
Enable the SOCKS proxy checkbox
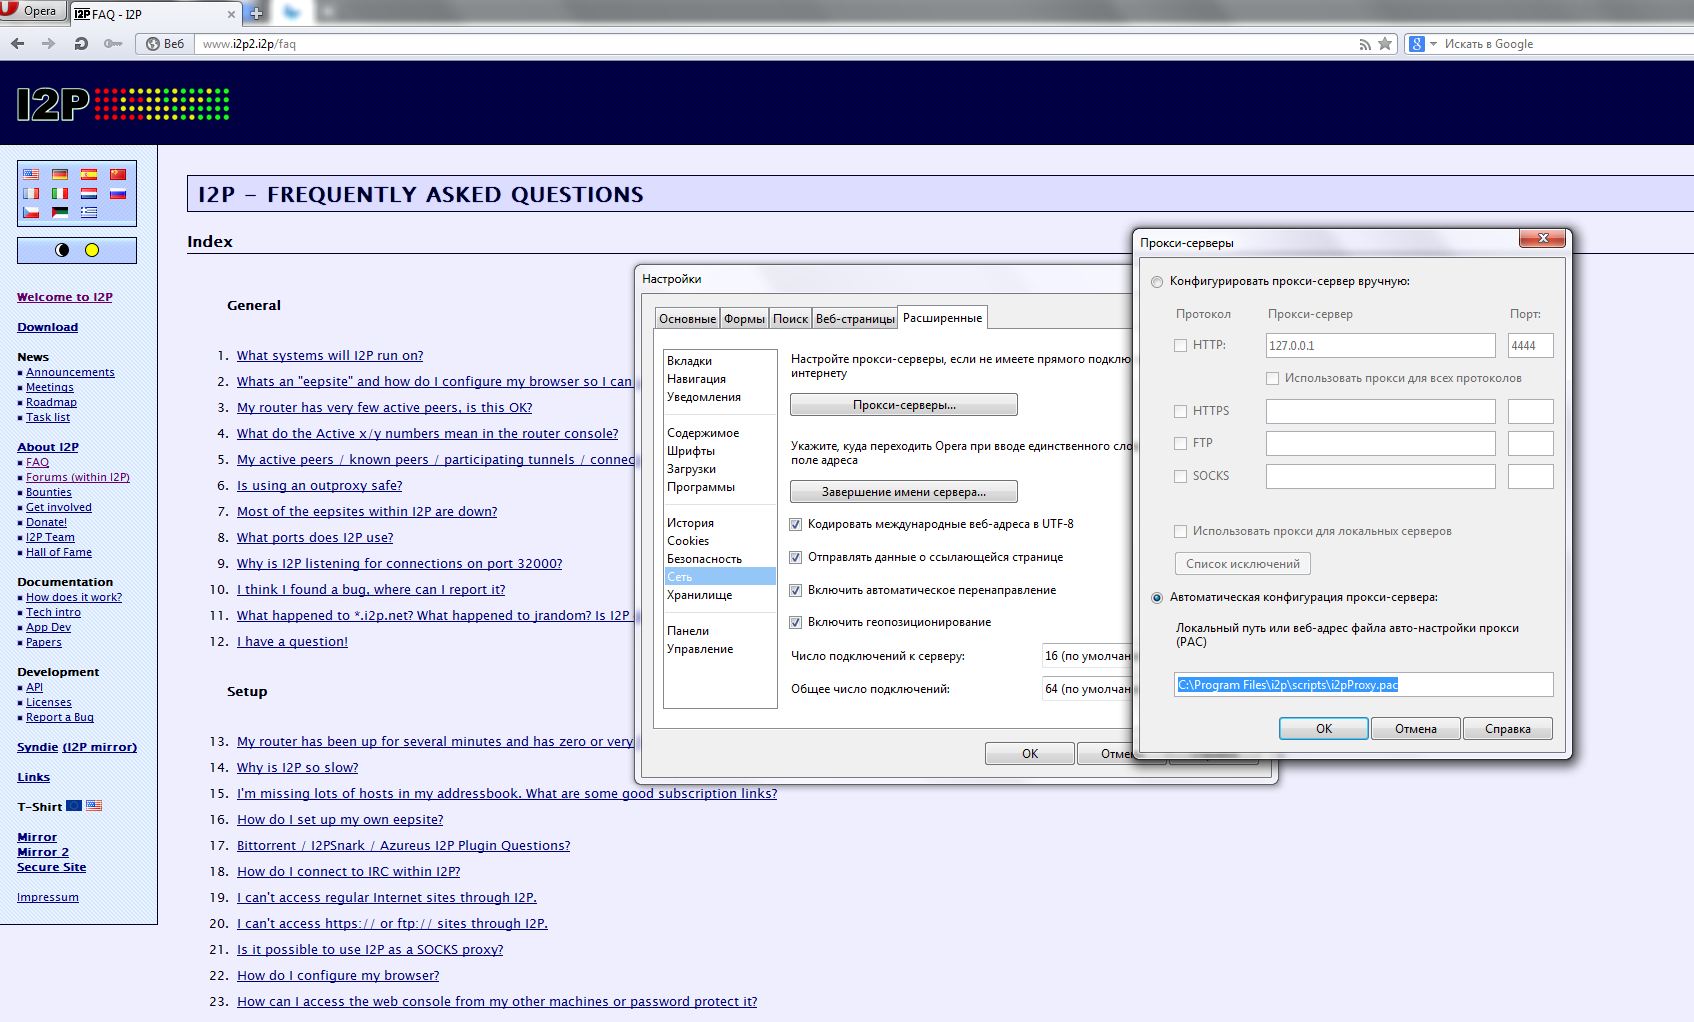coord(1180,476)
